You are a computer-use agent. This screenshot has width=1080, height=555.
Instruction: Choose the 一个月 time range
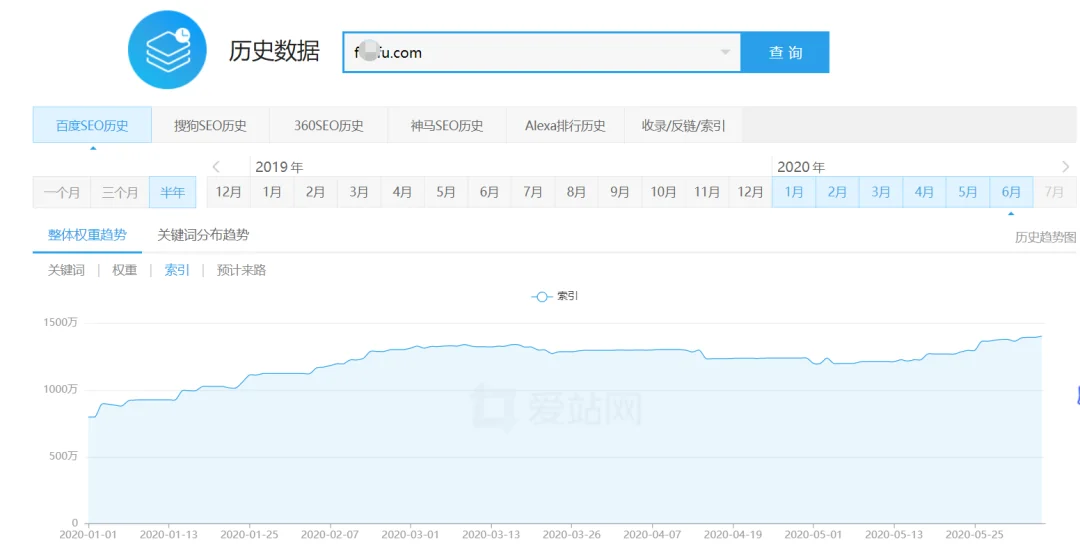pos(62,192)
